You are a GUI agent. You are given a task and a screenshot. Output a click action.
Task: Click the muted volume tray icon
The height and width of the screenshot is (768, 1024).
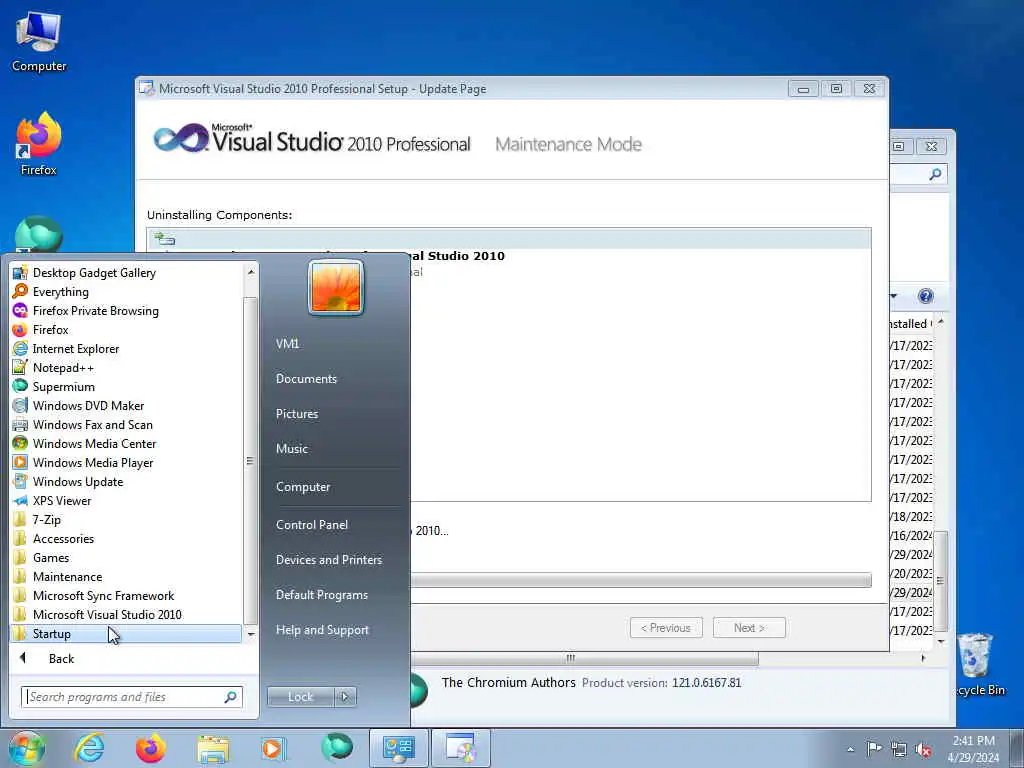click(x=923, y=749)
